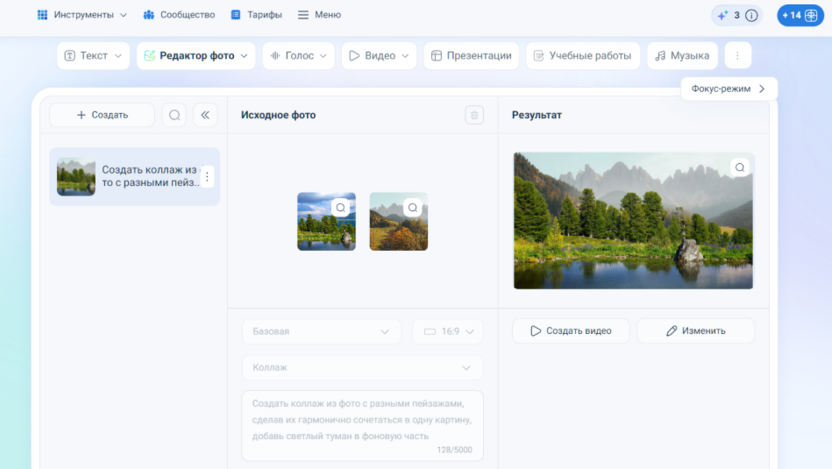Click the result landscape image
832x469 pixels.
pyautogui.click(x=633, y=221)
